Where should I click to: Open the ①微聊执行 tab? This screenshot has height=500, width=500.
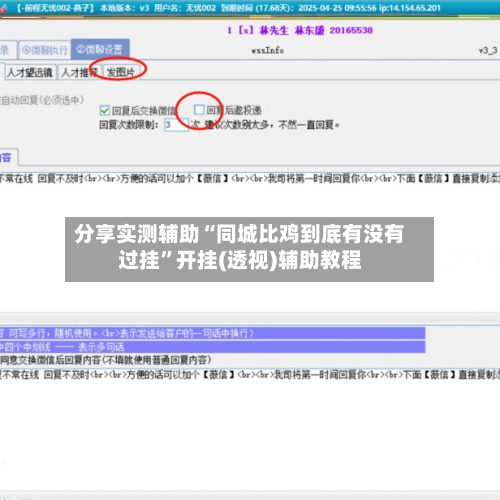tap(45, 50)
